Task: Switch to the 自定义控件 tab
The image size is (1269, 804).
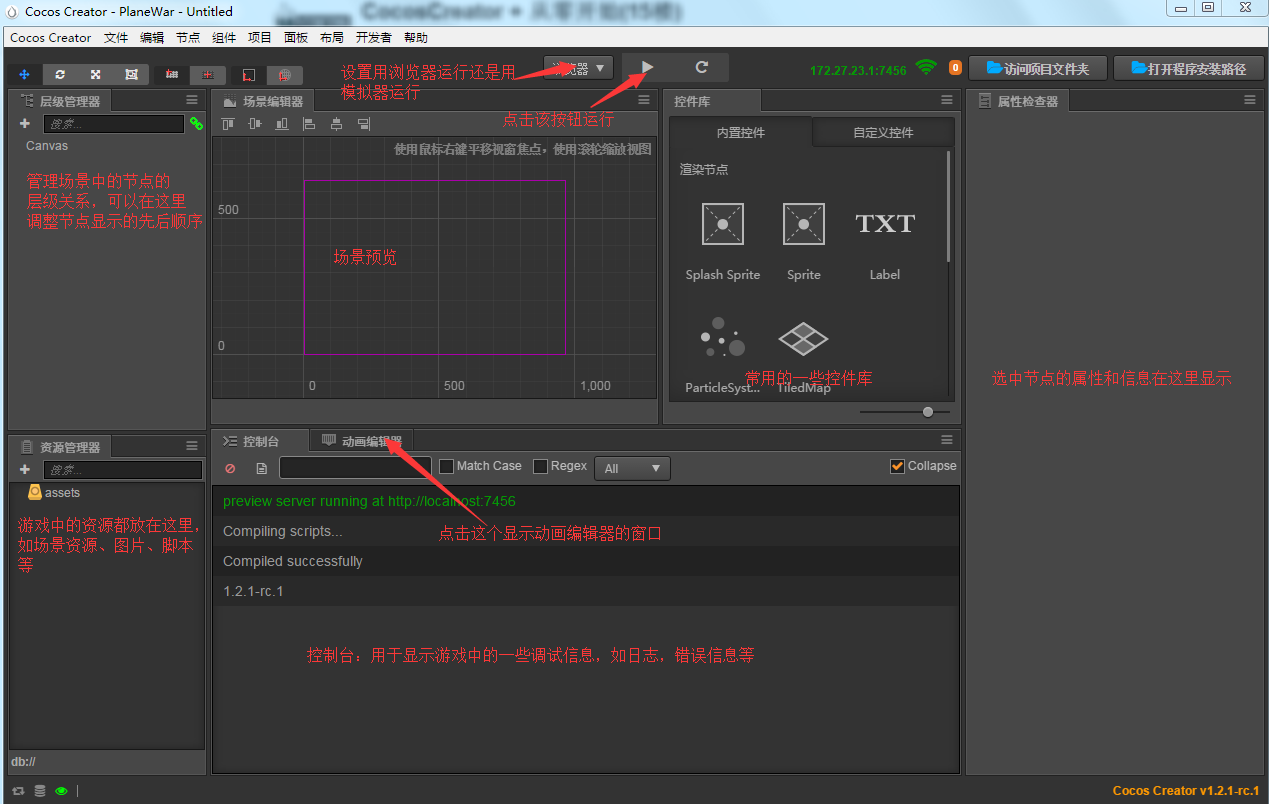Action: click(883, 132)
